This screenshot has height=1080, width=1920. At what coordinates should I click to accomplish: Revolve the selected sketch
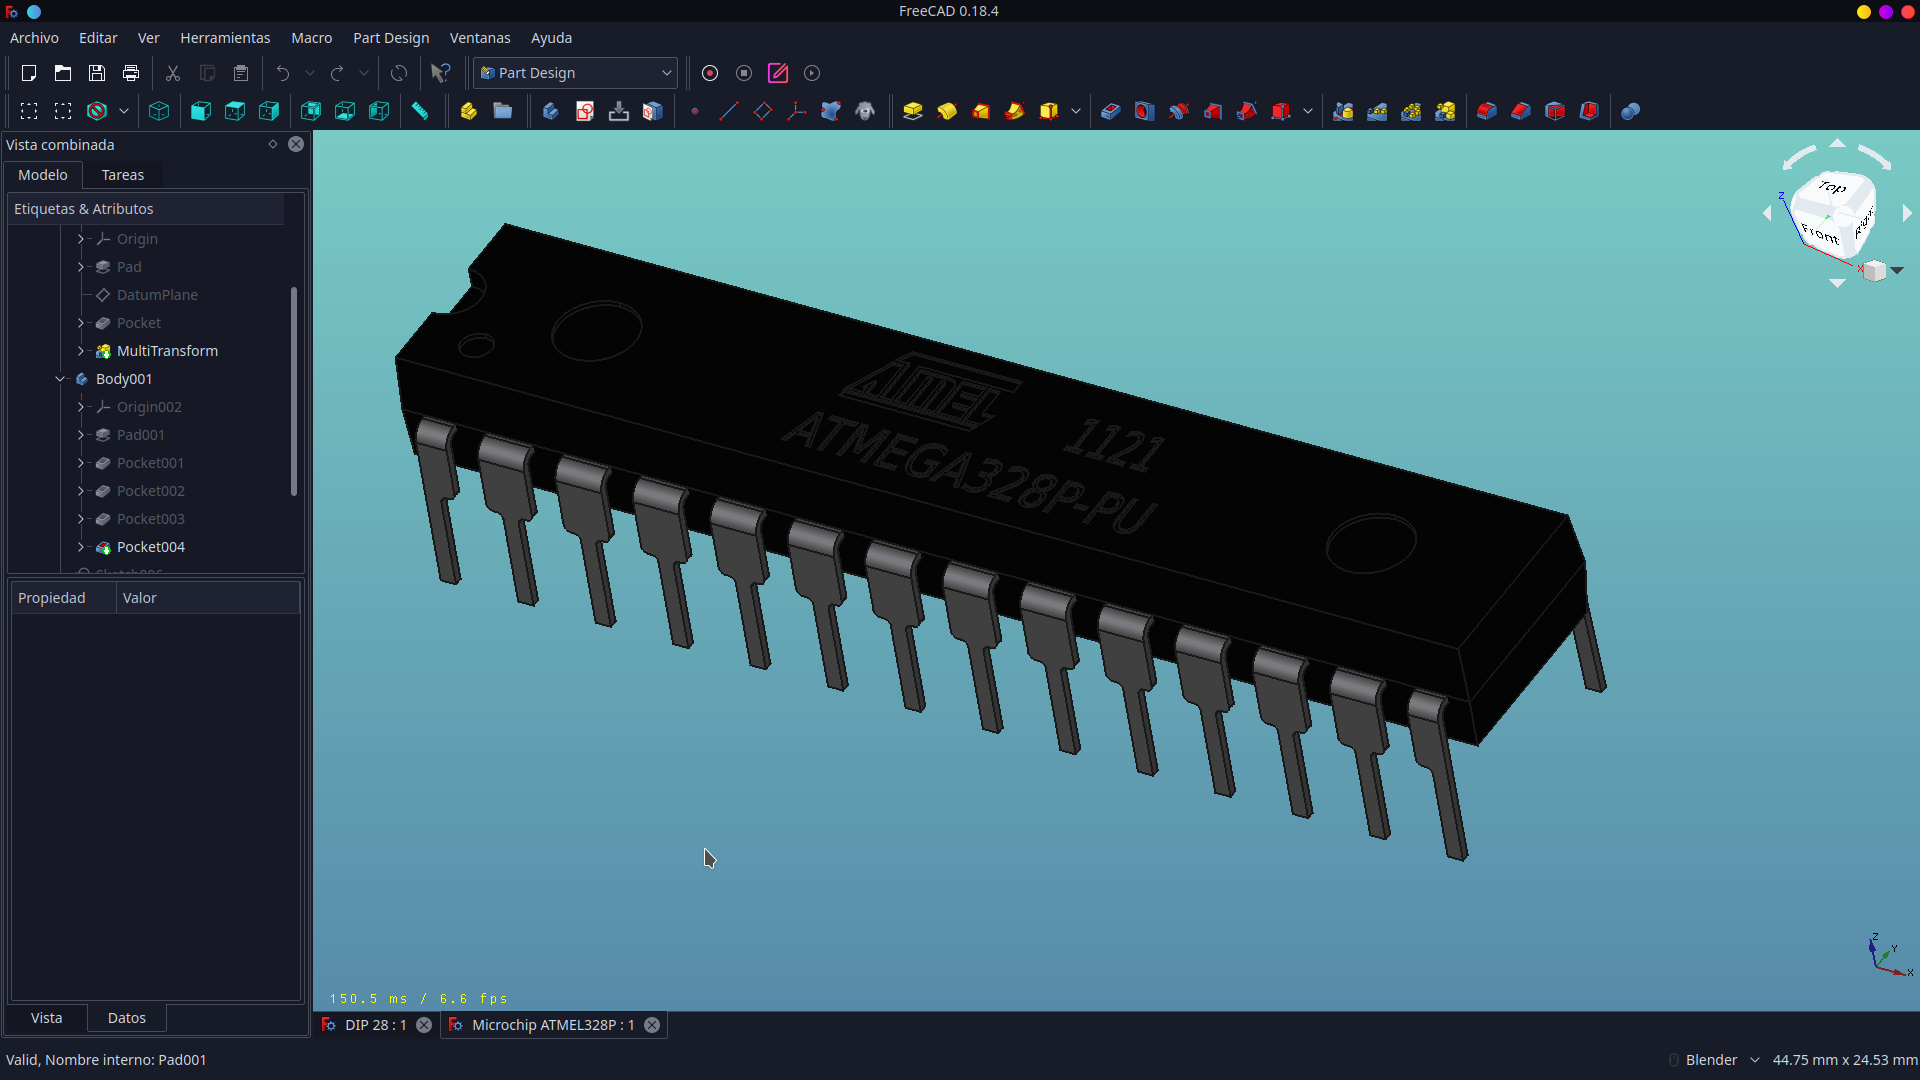(947, 111)
